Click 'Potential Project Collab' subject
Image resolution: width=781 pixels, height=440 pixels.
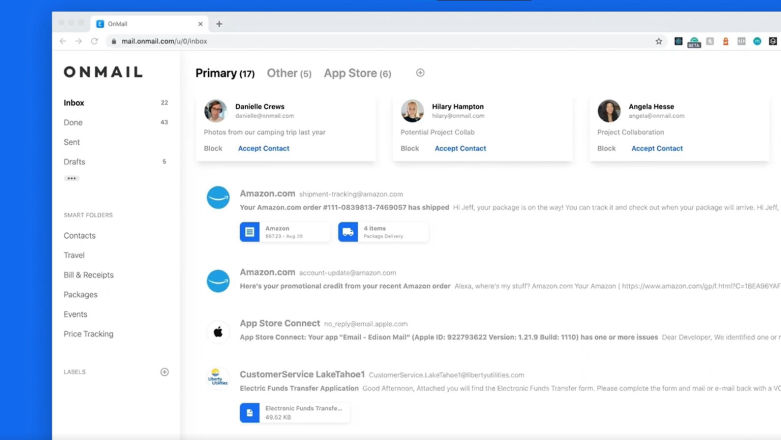tap(437, 132)
